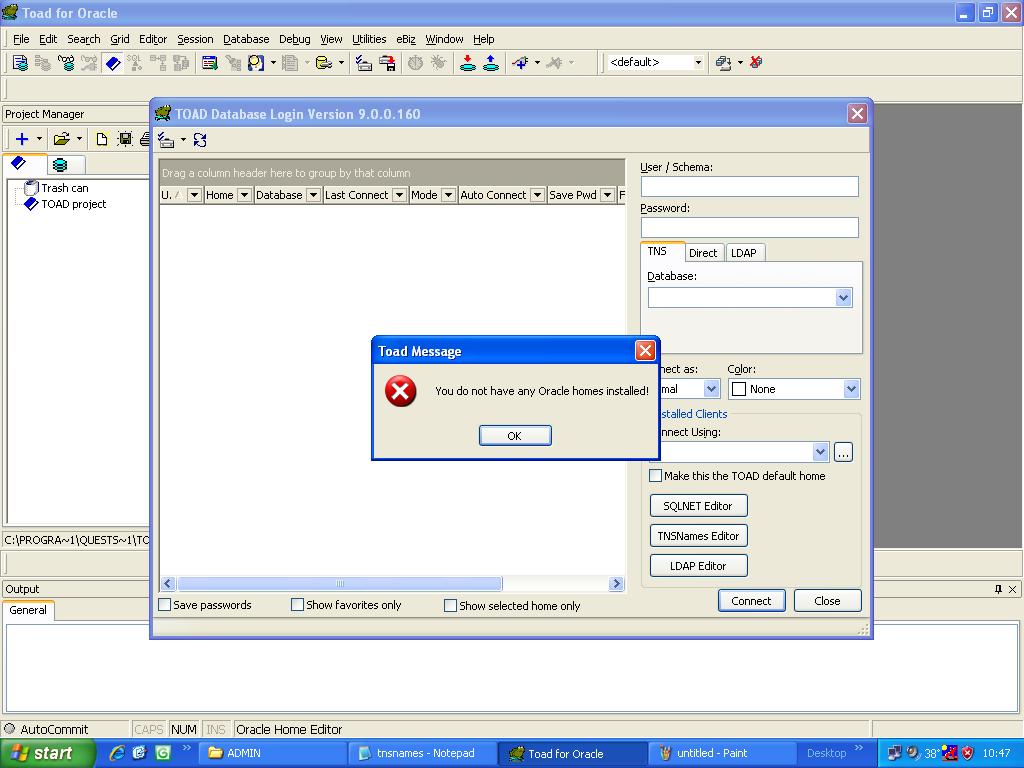Close the Toad Message error dialog

click(645, 351)
